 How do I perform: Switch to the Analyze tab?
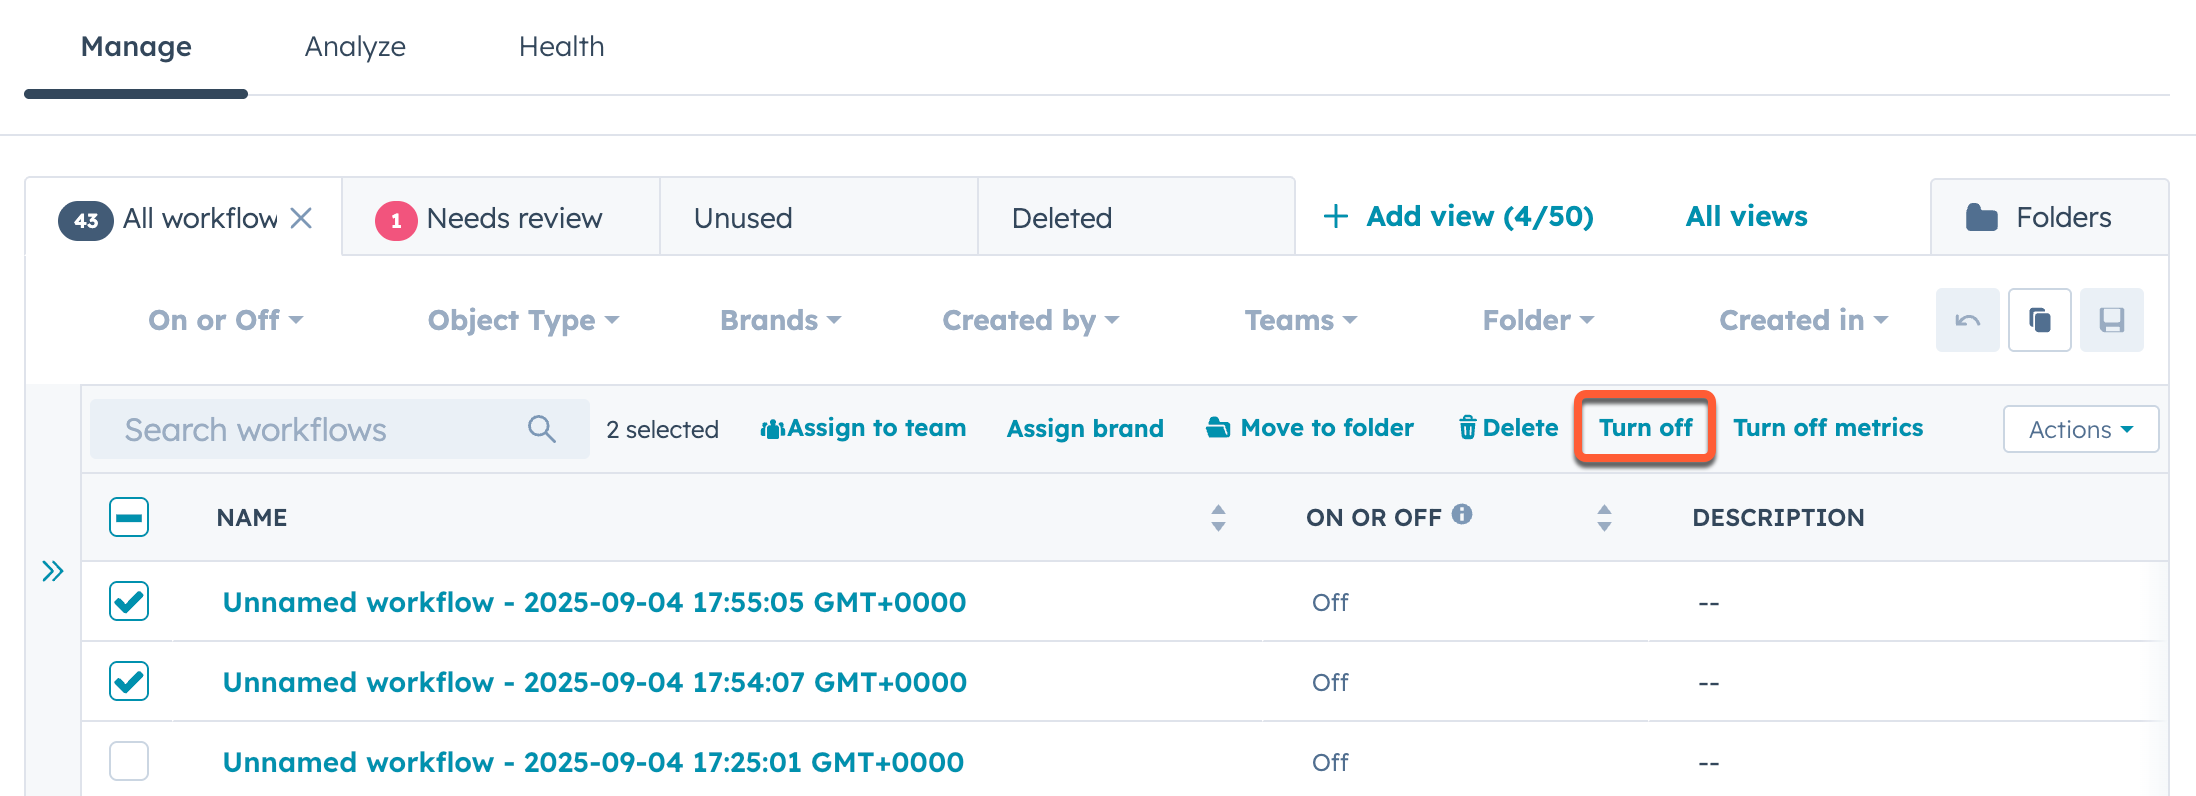tap(355, 47)
